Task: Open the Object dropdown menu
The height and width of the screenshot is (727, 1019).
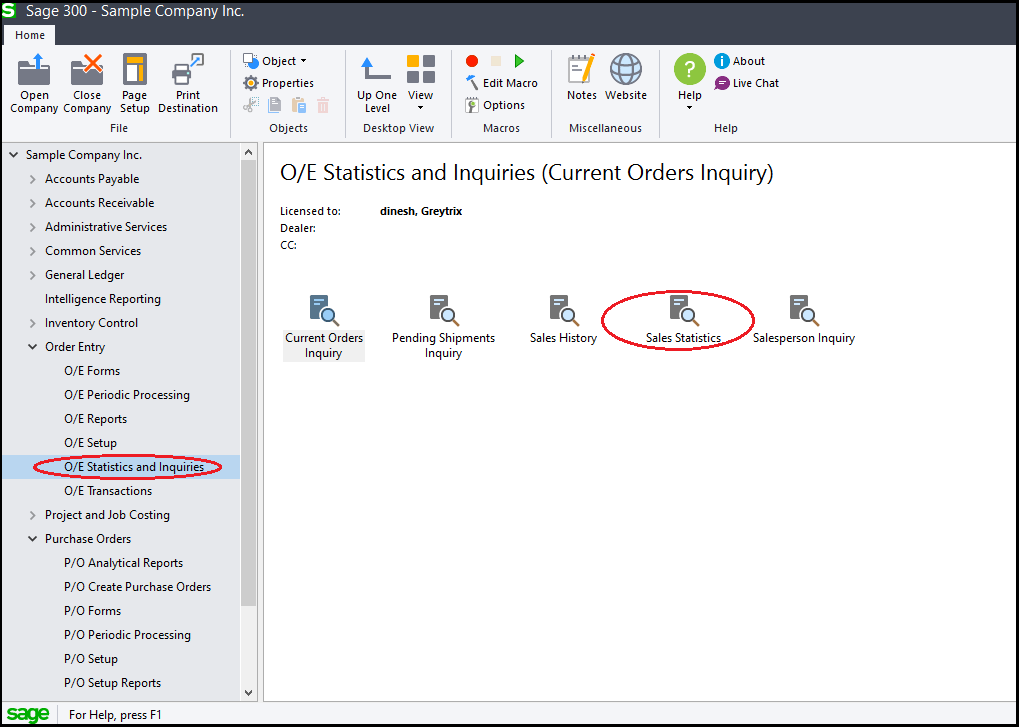Action: 275,61
